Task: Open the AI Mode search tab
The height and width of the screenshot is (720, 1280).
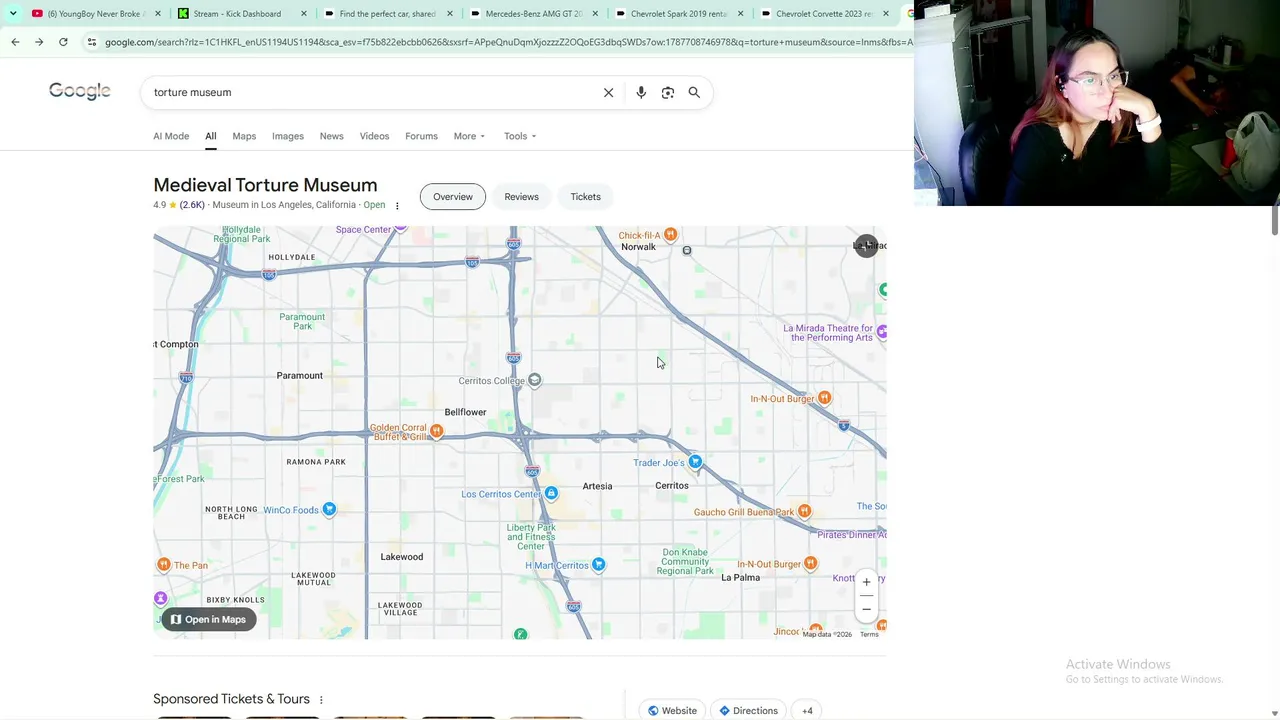Action: (171, 136)
